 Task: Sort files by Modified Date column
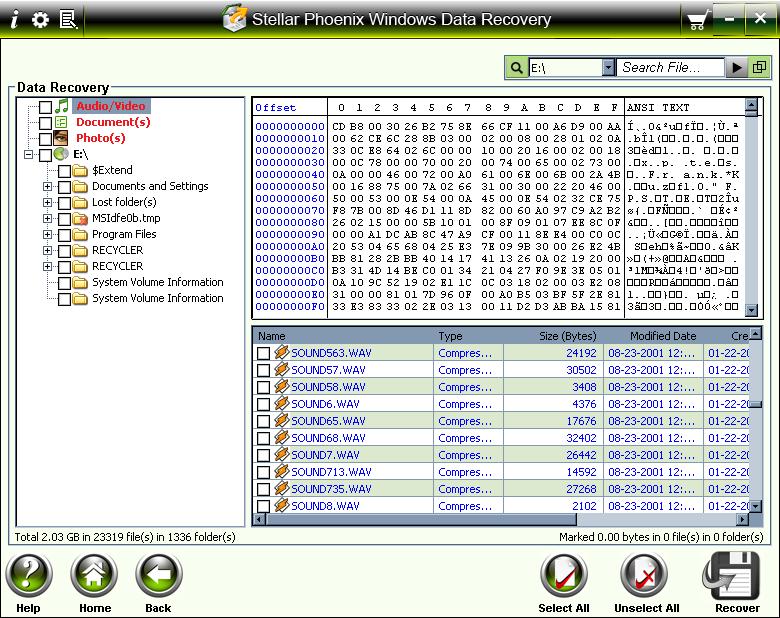tap(663, 336)
